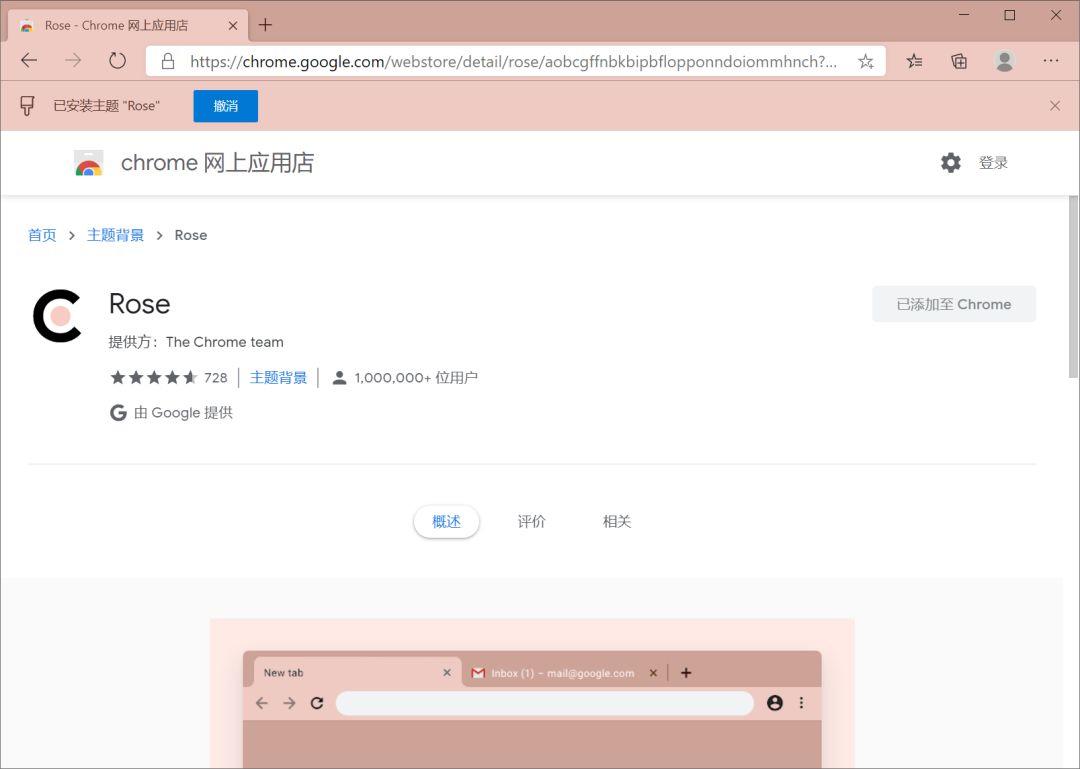Click the 'chrome 网上应用店' header title
1080x769 pixels.
coord(218,163)
